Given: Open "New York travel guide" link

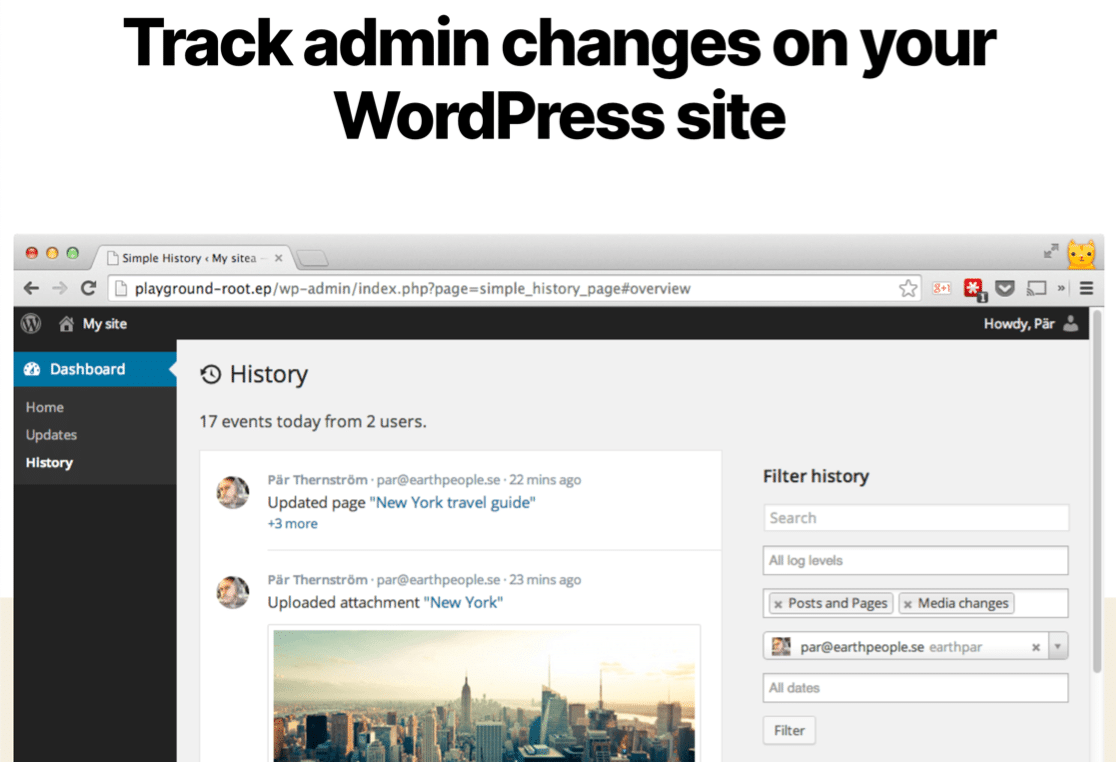Looking at the screenshot, I should coord(453,502).
